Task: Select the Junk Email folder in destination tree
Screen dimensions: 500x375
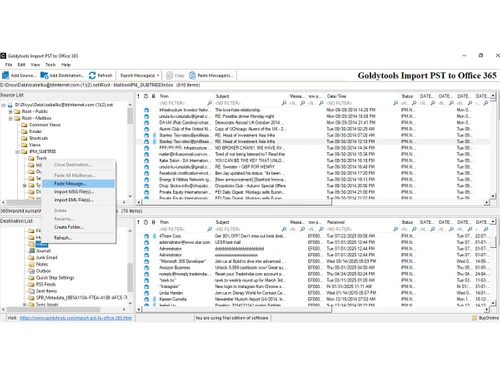Action: pyautogui.click(x=46, y=257)
